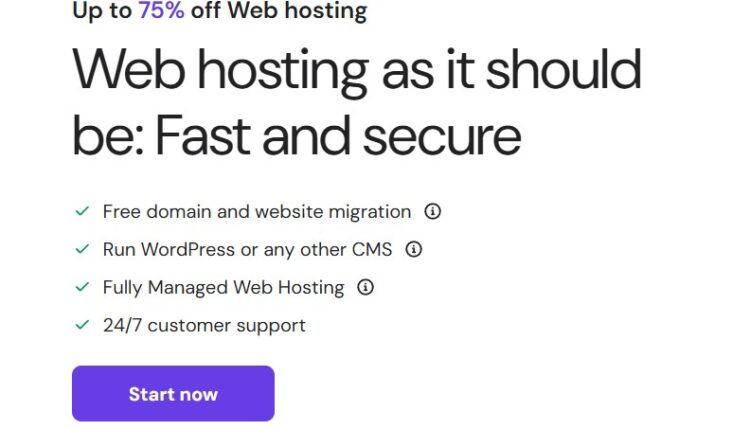750x430 pixels.
Task: Click the checkmark beside 24/7 customer support
Action: coord(82,326)
